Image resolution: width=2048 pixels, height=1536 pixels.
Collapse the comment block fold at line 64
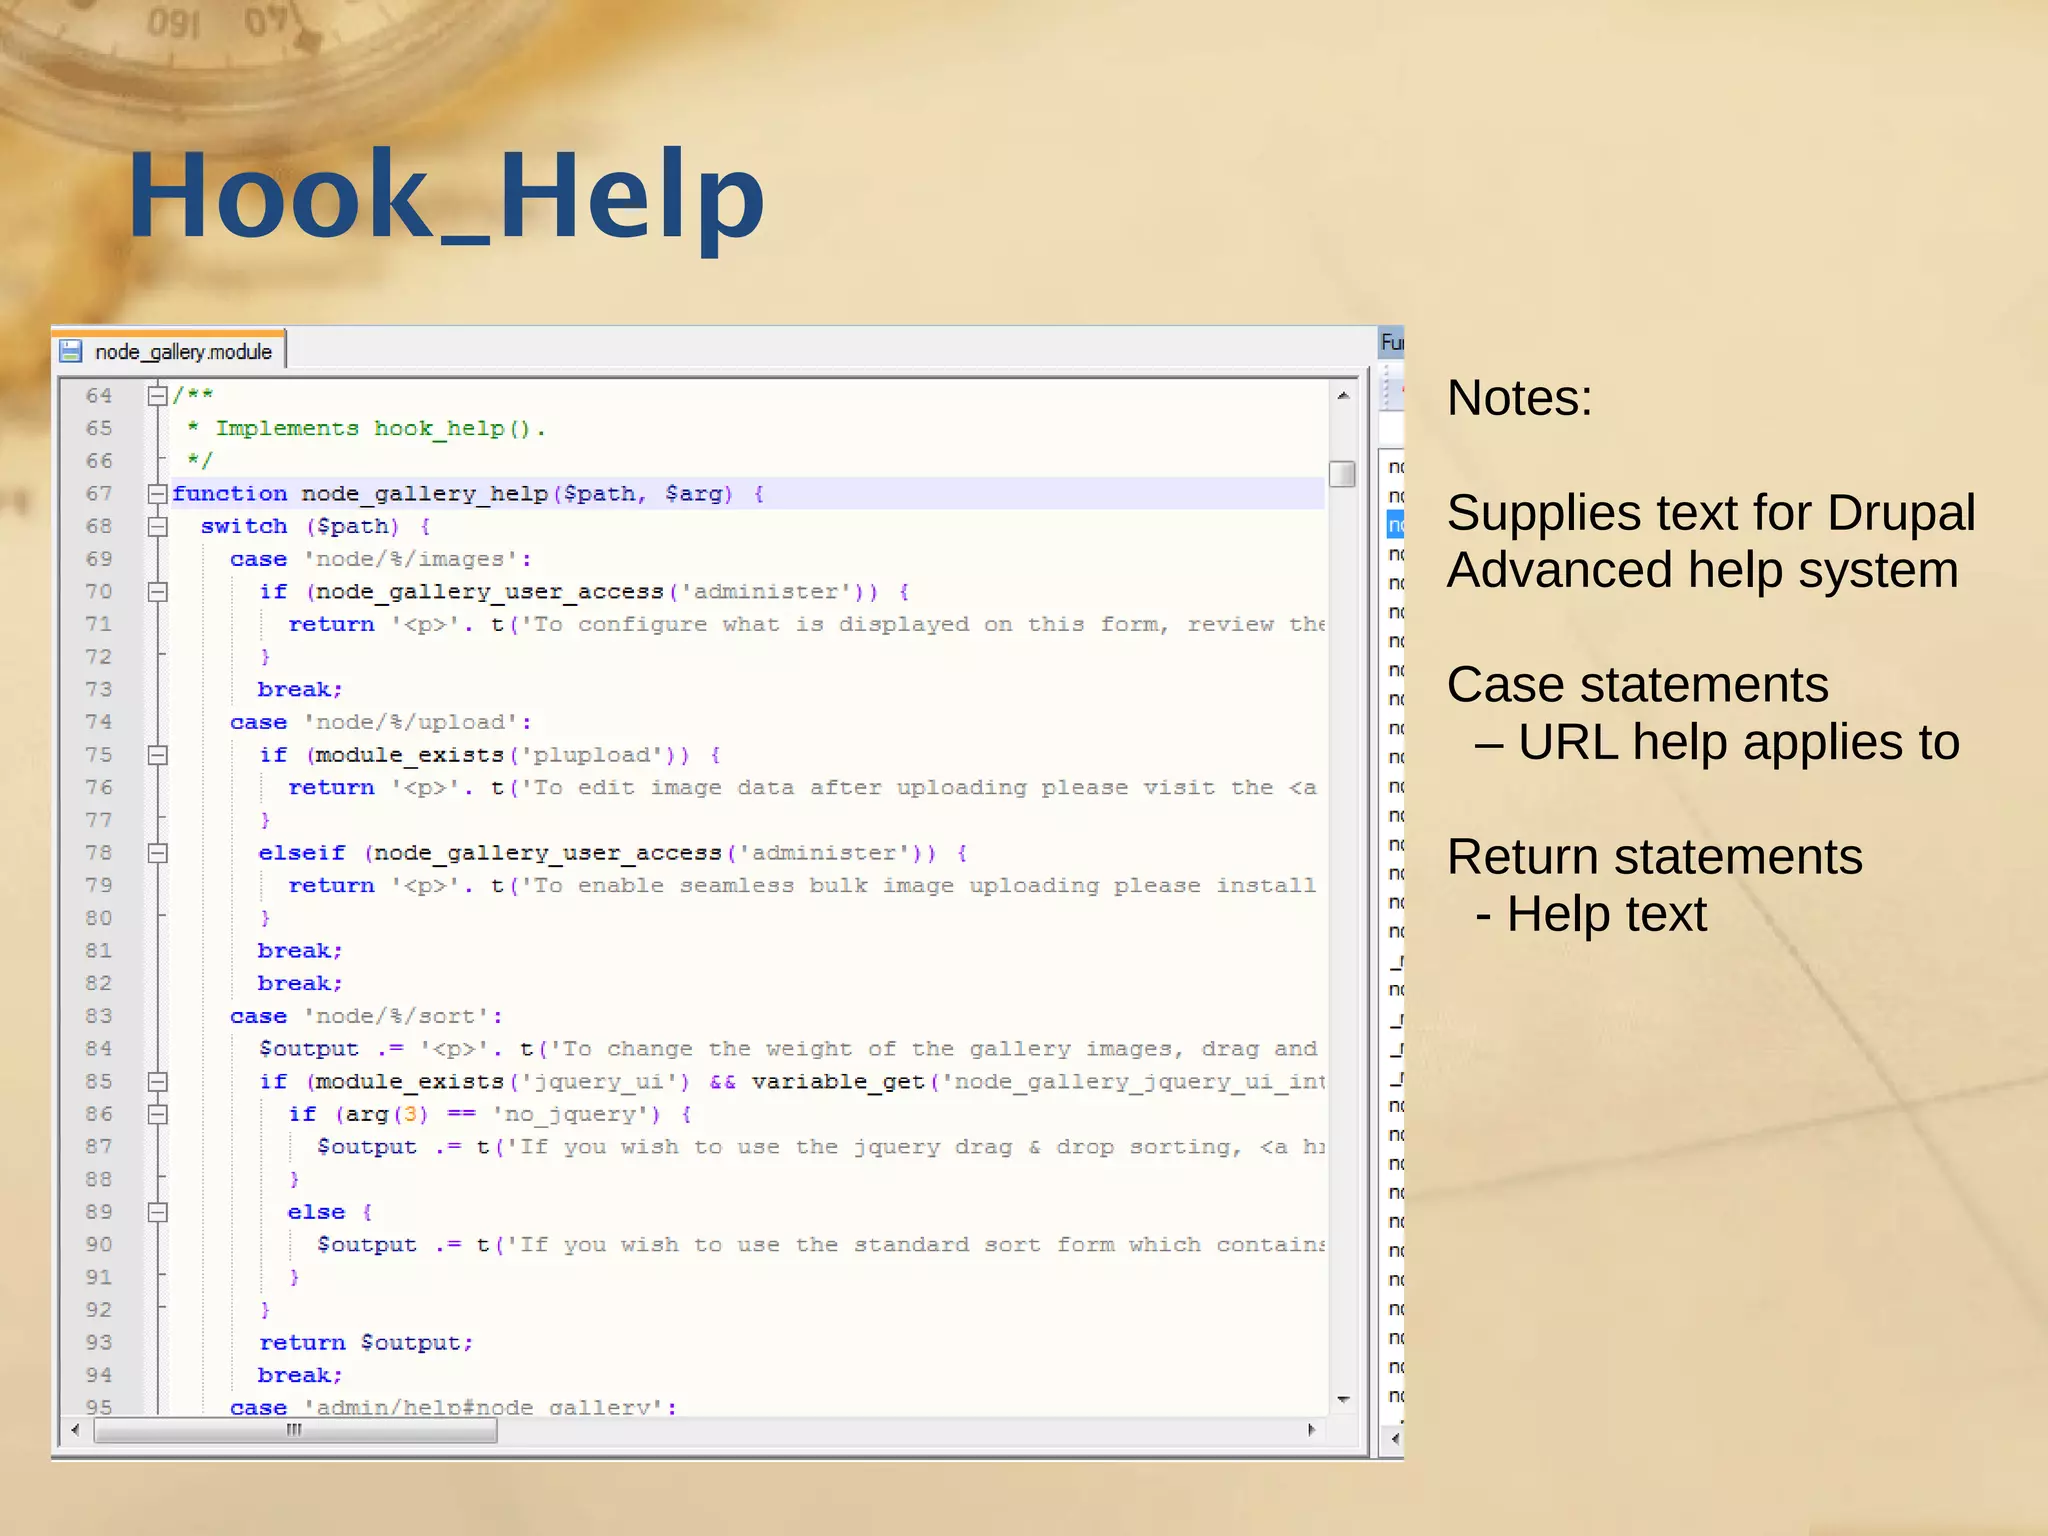point(157,396)
